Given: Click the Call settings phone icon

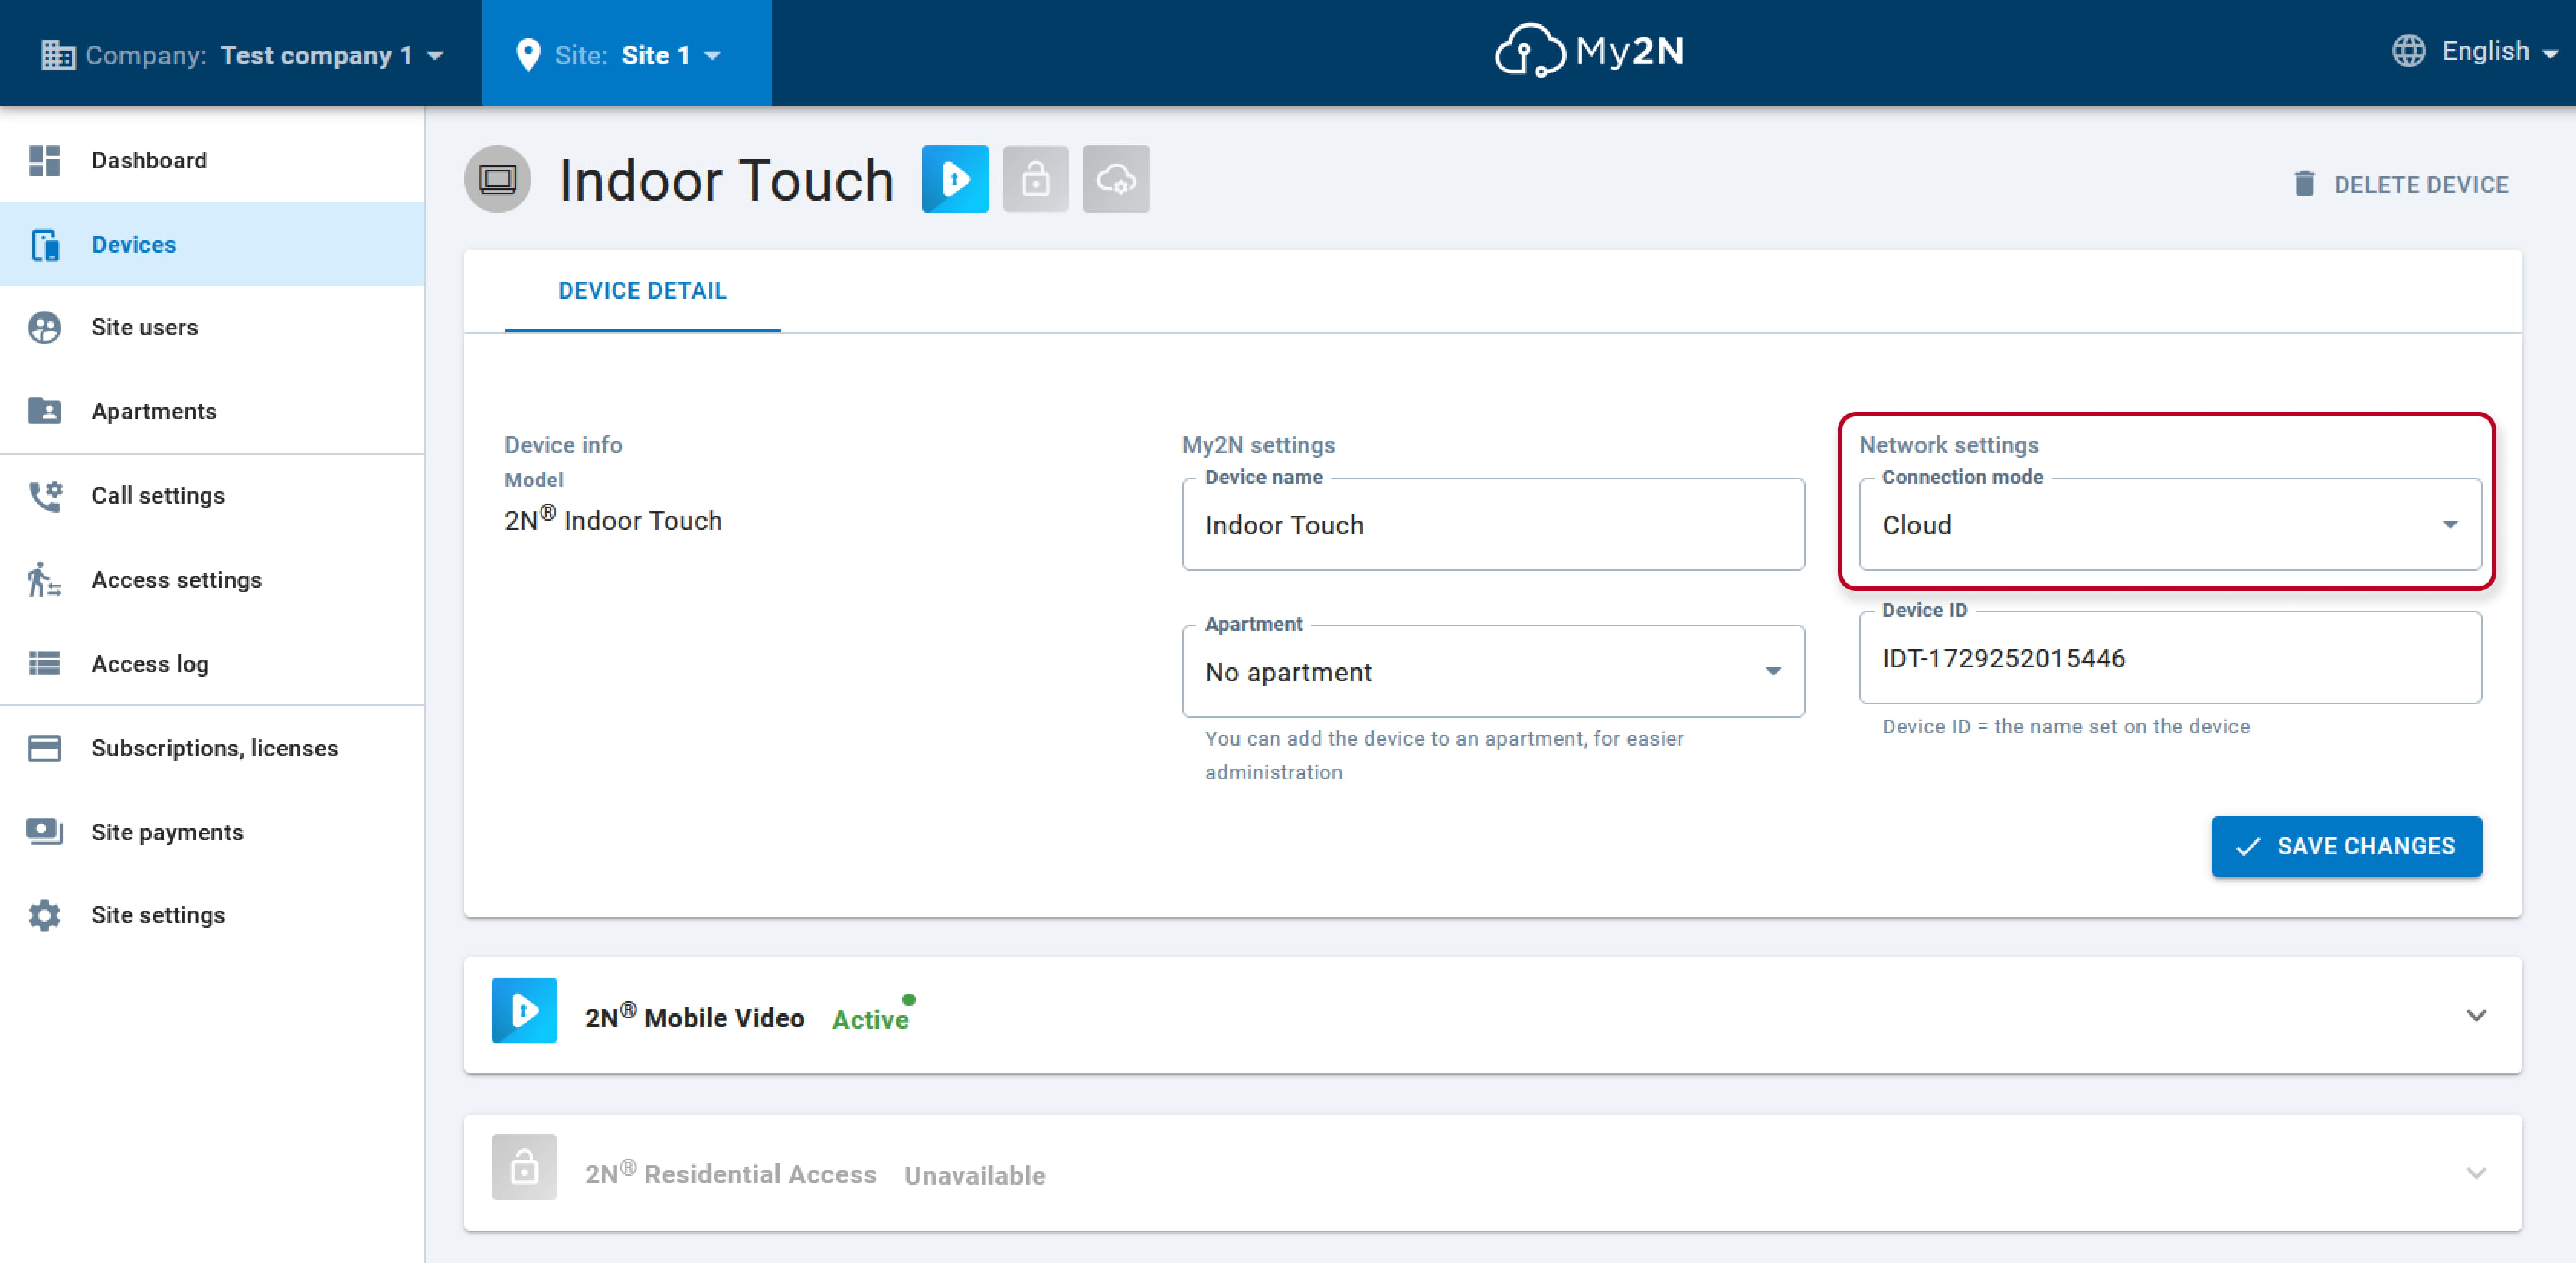Looking at the screenshot, I should 45,495.
